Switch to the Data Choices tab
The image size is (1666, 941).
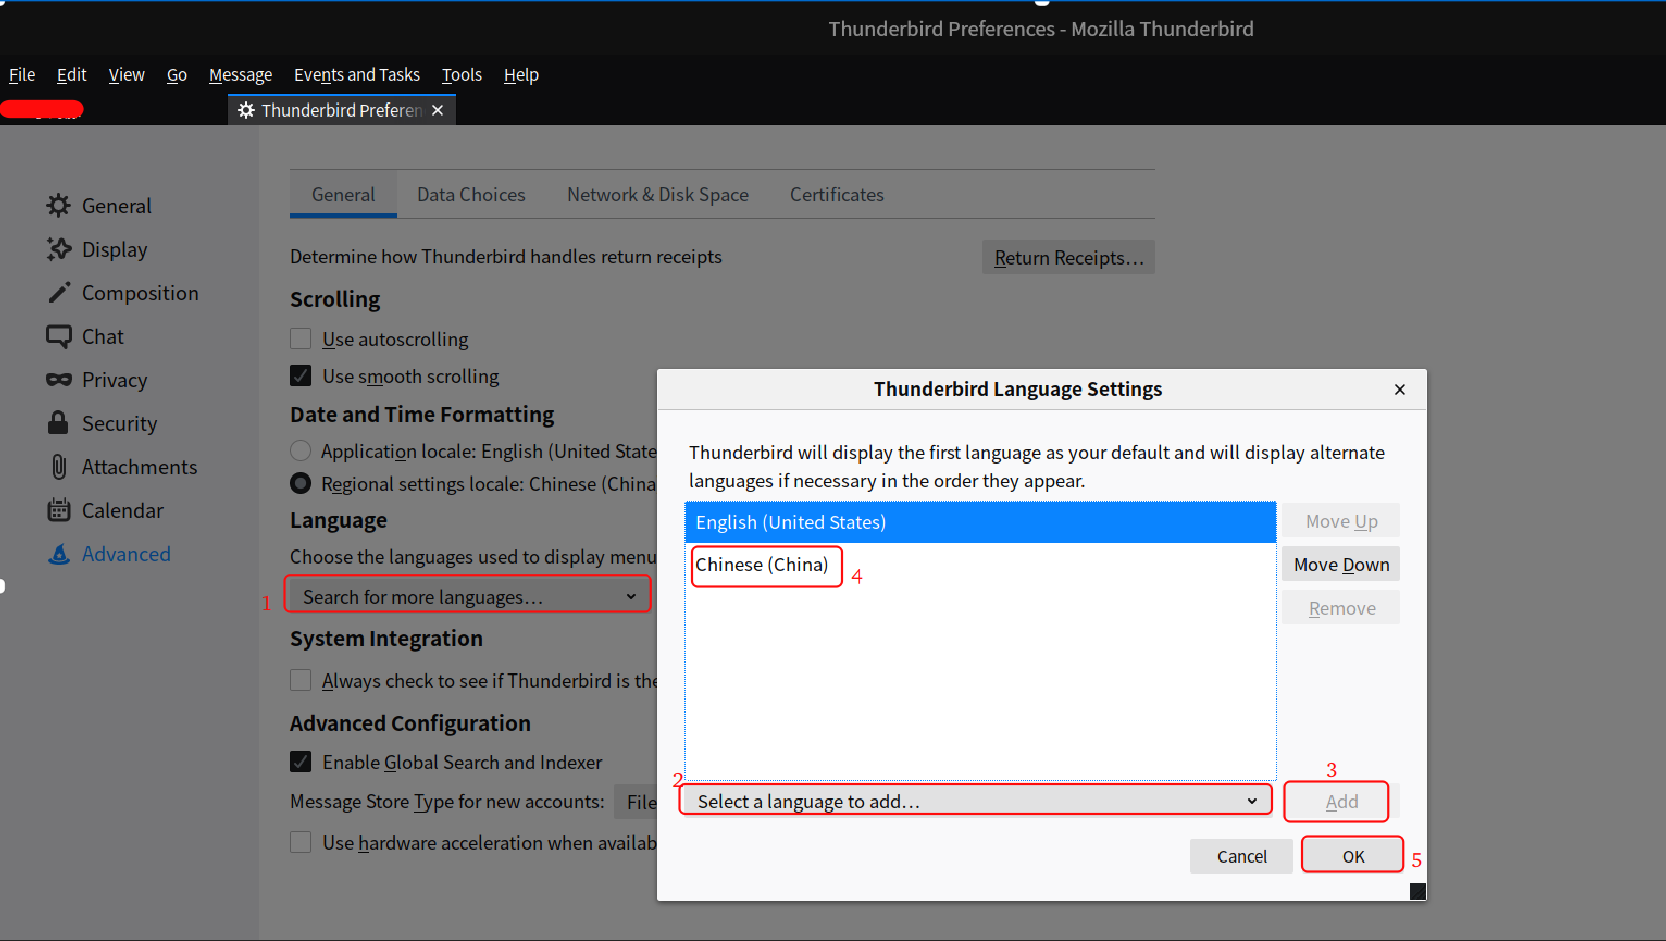[x=471, y=195]
